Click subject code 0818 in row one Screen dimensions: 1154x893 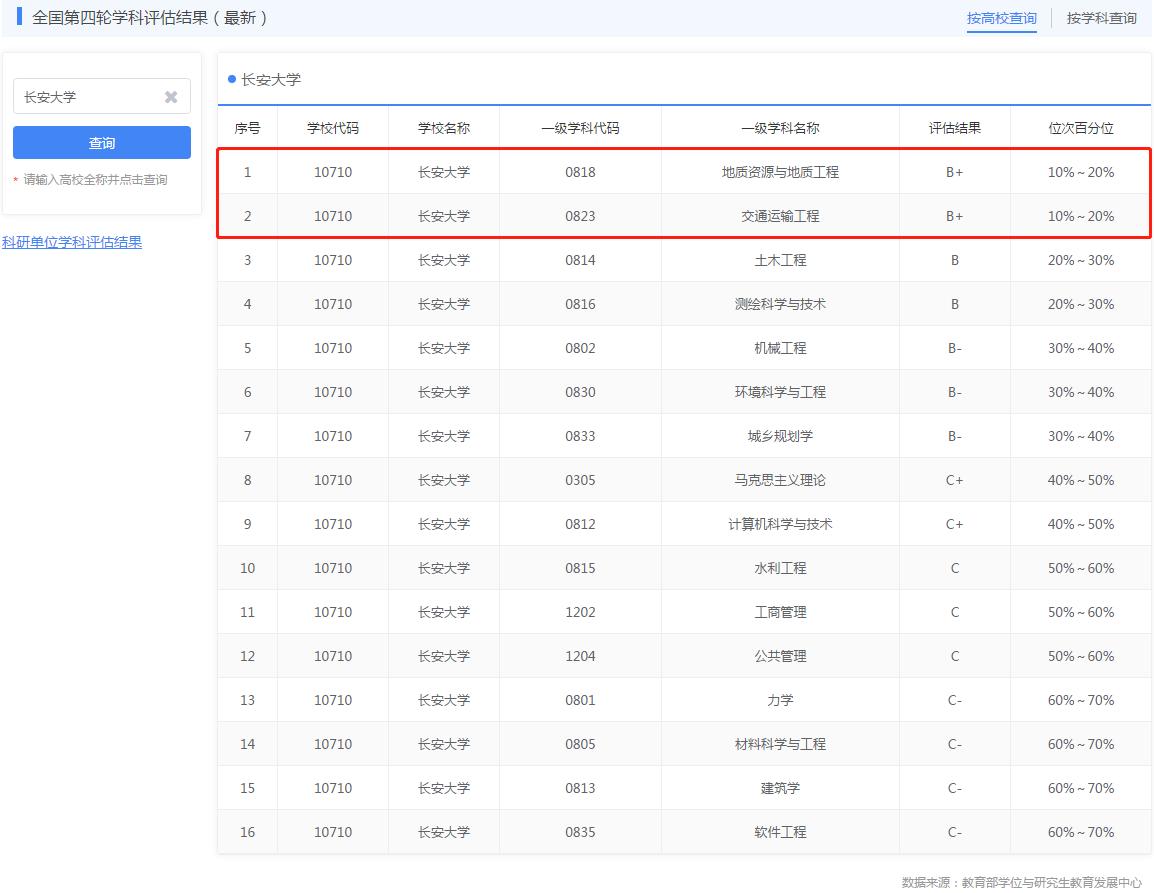(579, 171)
